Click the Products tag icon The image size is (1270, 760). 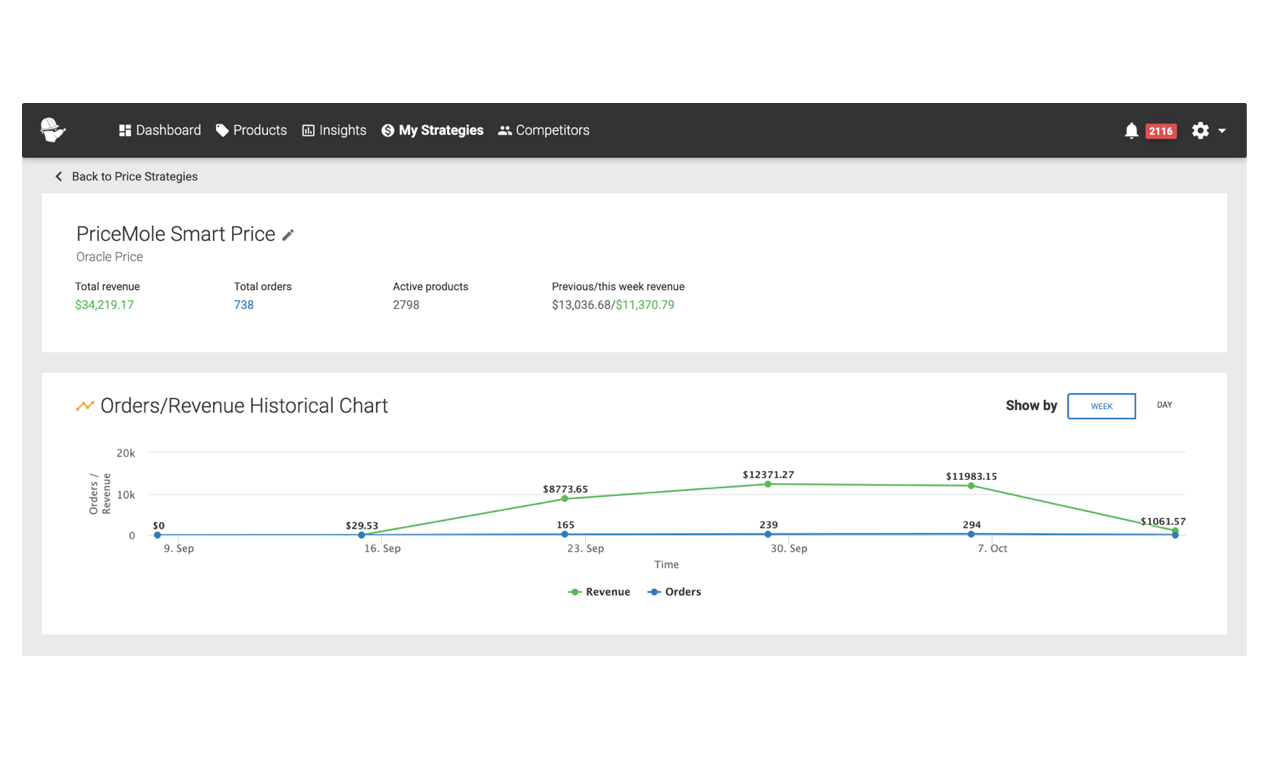[222, 131]
